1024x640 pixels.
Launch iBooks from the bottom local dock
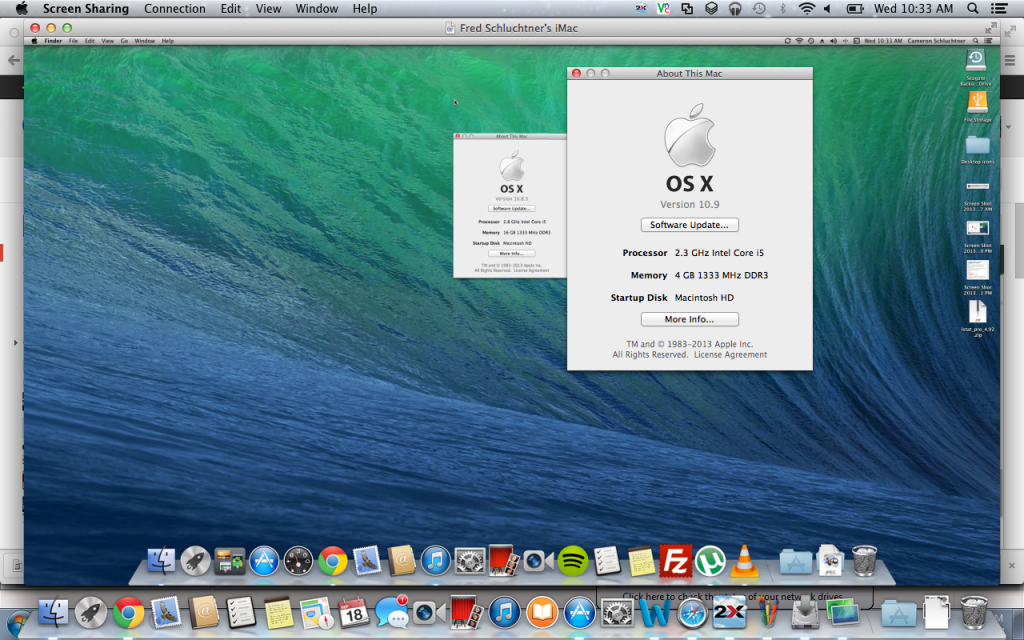click(541, 612)
